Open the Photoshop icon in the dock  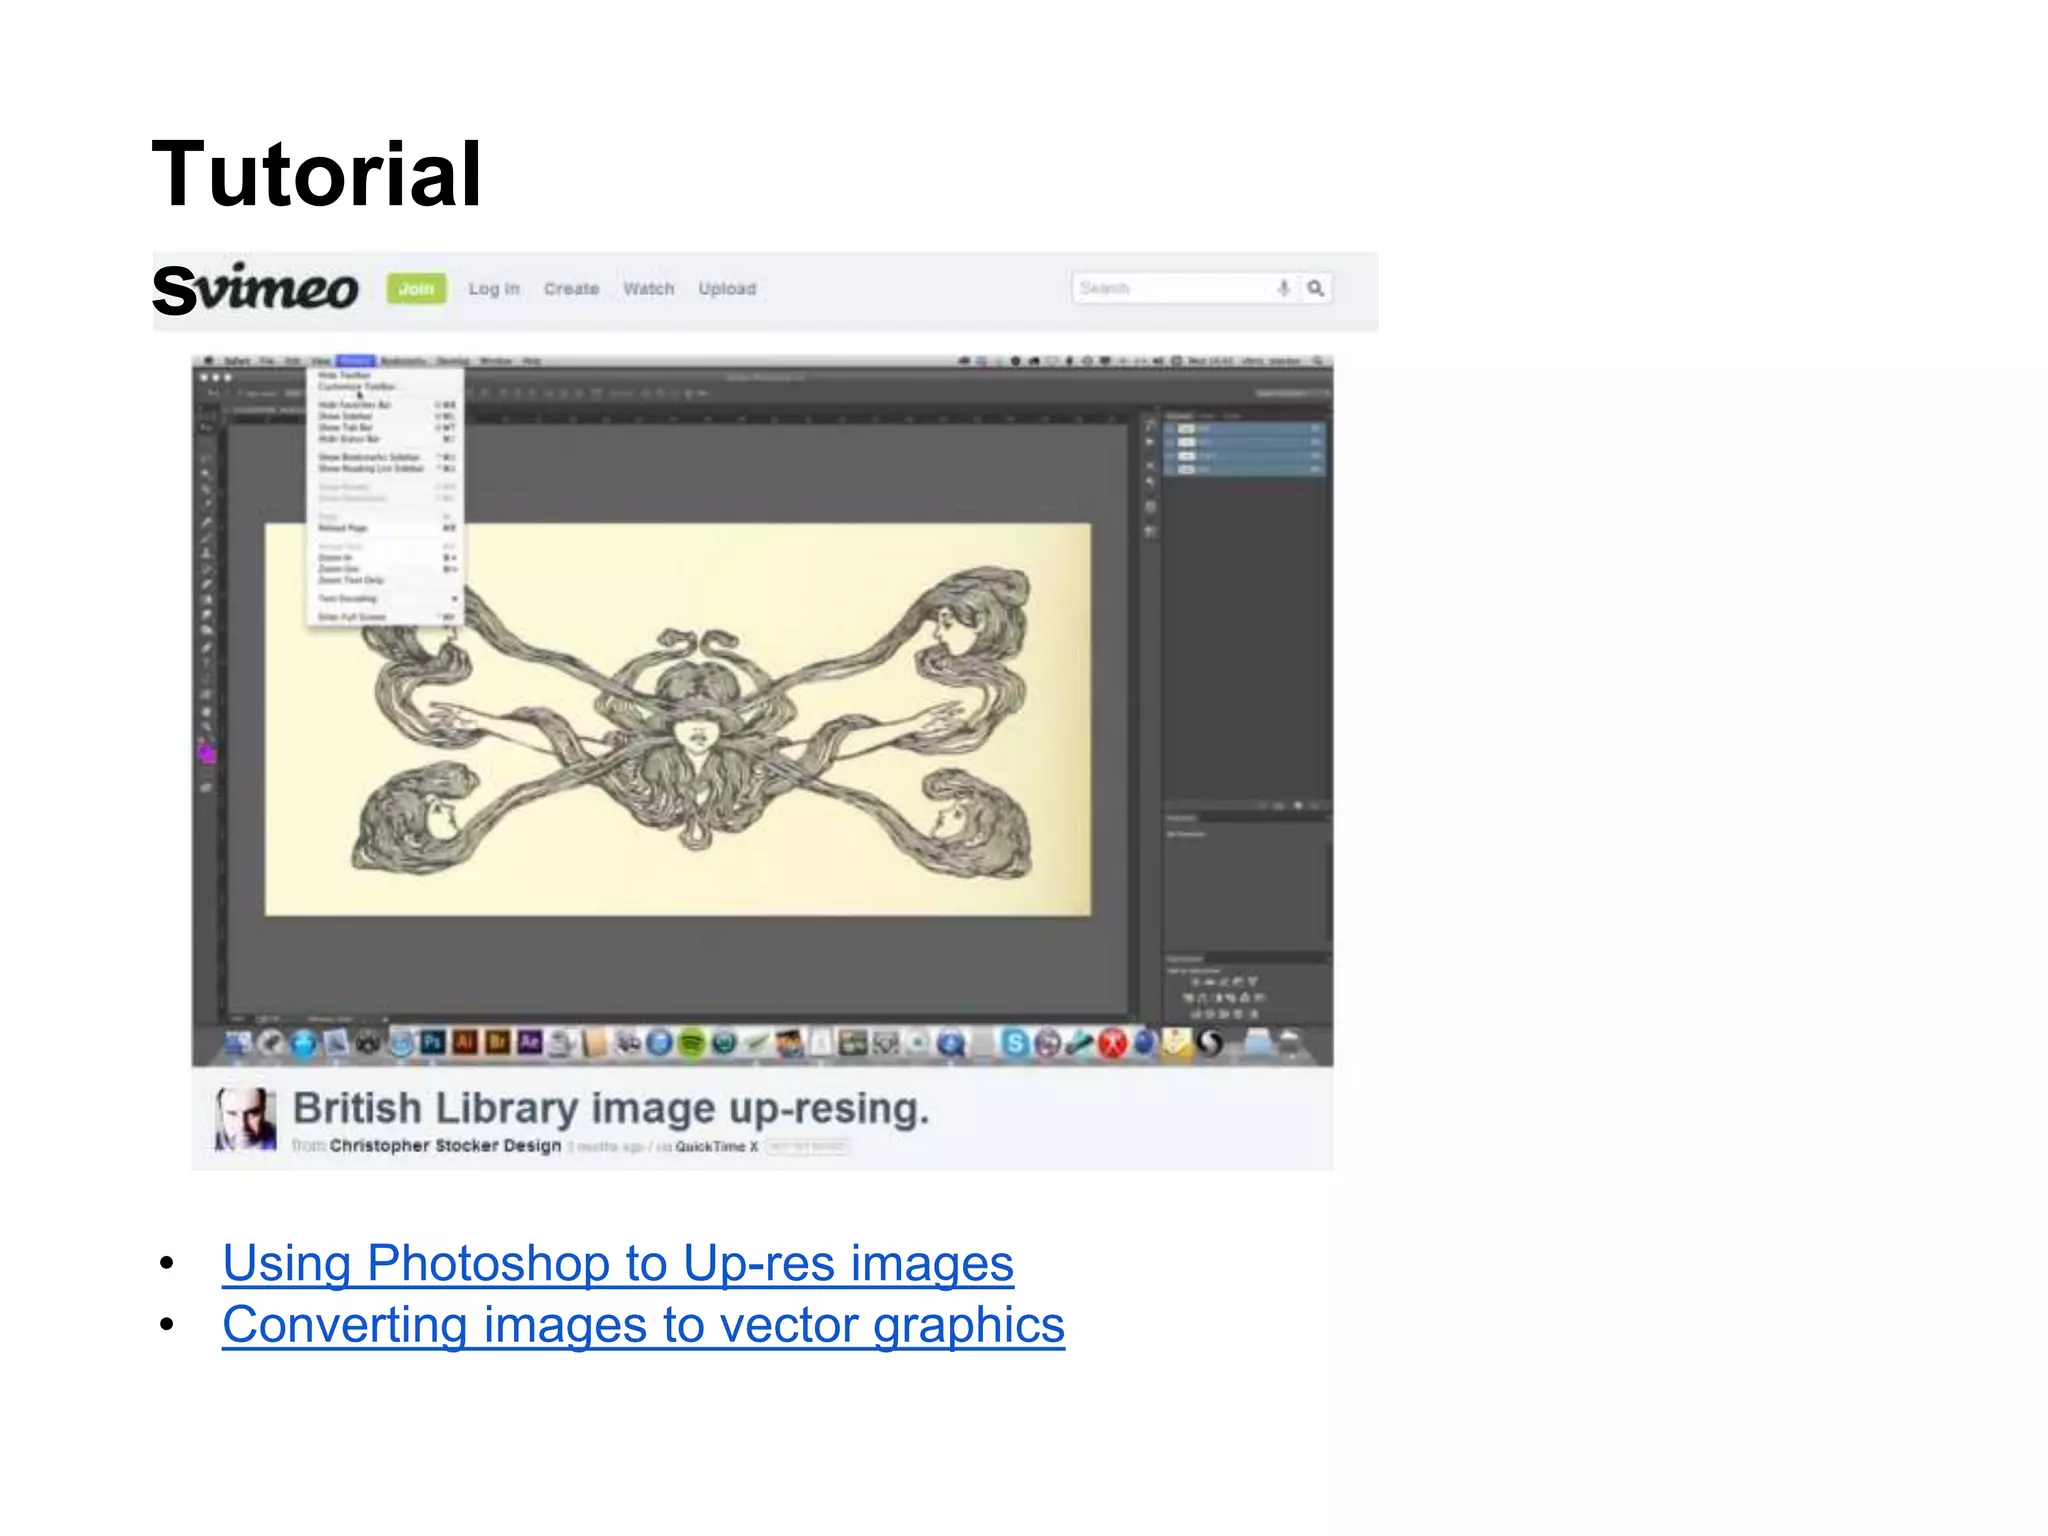[x=432, y=1043]
